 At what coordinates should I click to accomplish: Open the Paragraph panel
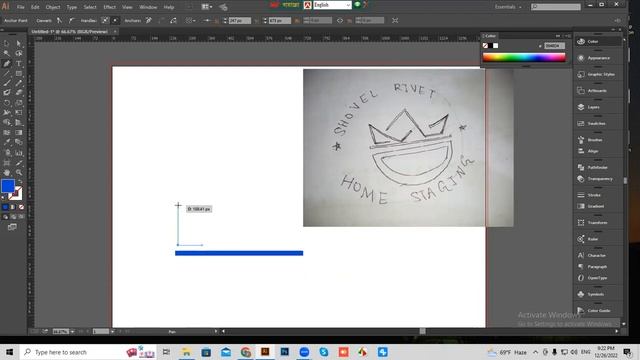[598, 267]
